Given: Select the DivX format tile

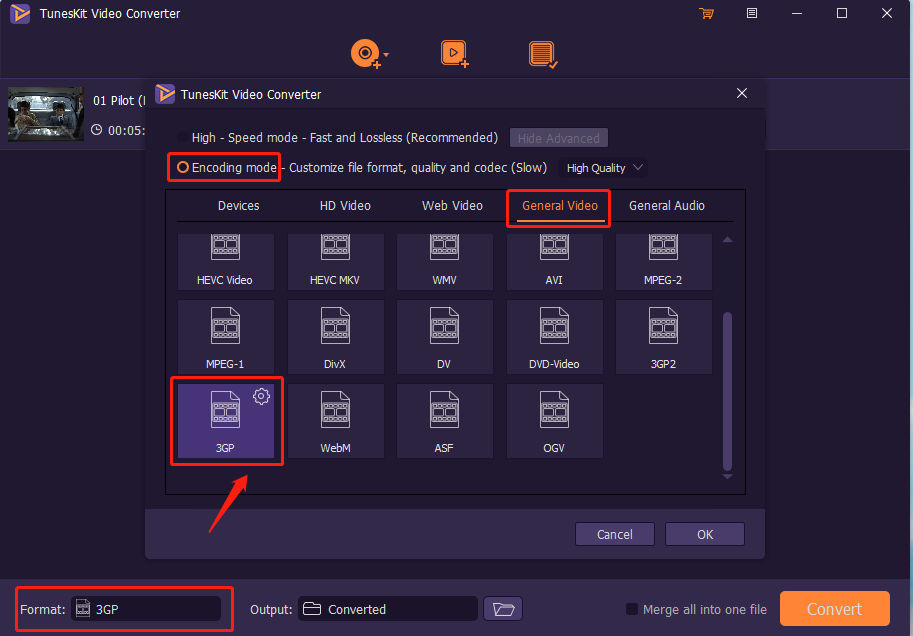Looking at the screenshot, I should tap(335, 337).
